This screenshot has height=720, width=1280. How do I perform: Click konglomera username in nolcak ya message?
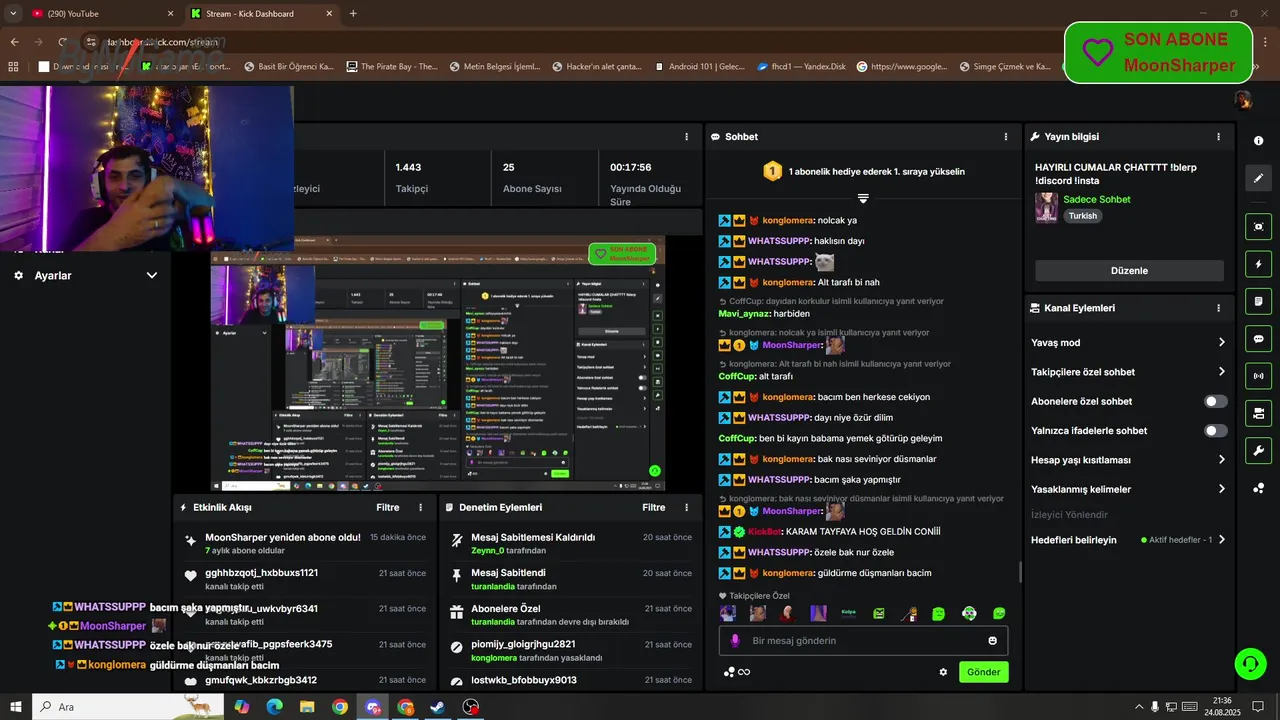click(787, 220)
